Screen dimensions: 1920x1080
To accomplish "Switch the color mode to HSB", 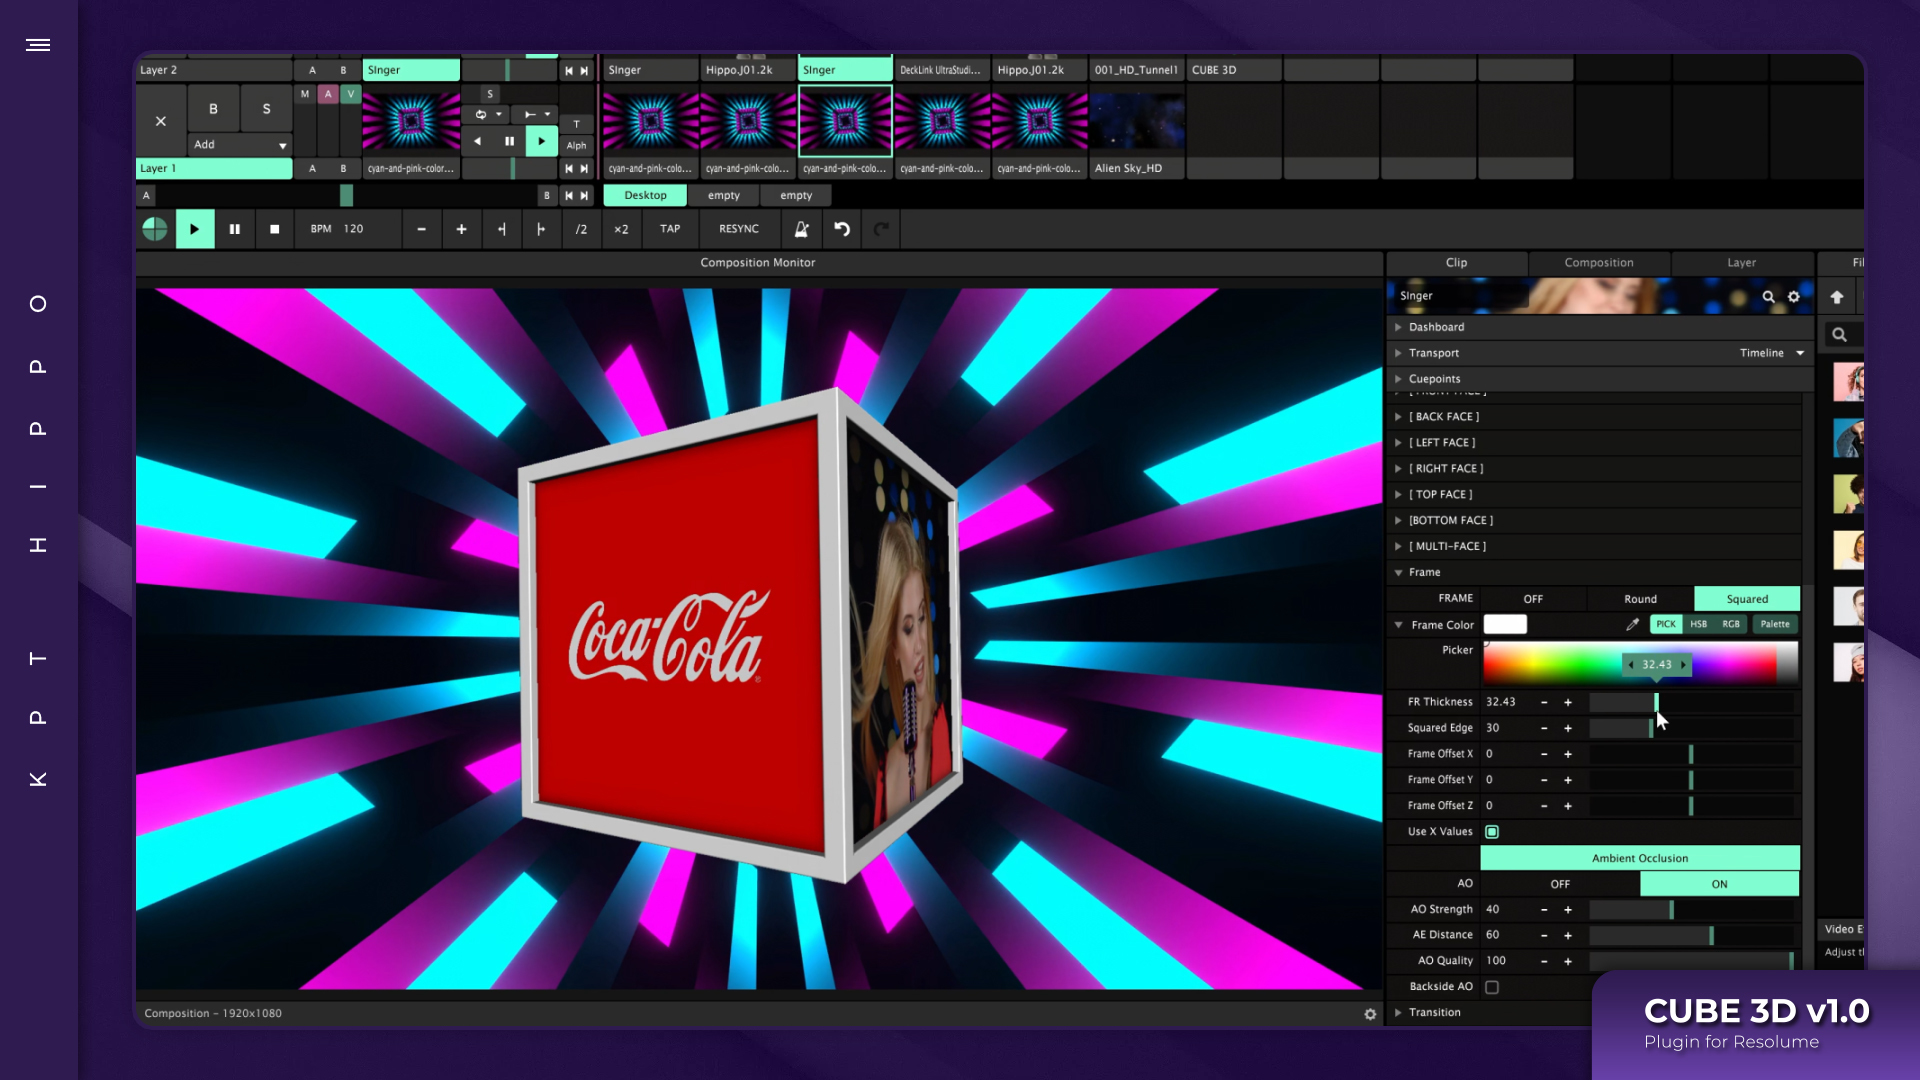I will (x=1698, y=625).
